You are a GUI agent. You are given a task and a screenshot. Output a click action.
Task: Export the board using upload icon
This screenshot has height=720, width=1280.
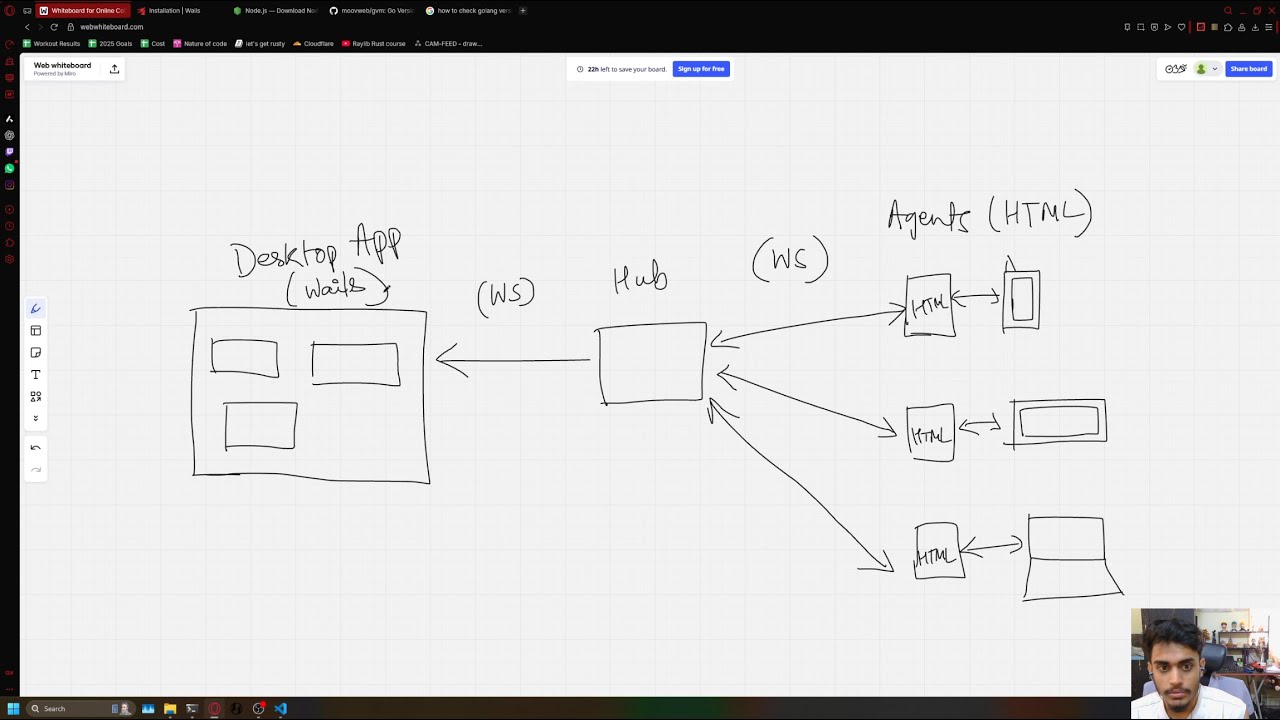(x=114, y=69)
